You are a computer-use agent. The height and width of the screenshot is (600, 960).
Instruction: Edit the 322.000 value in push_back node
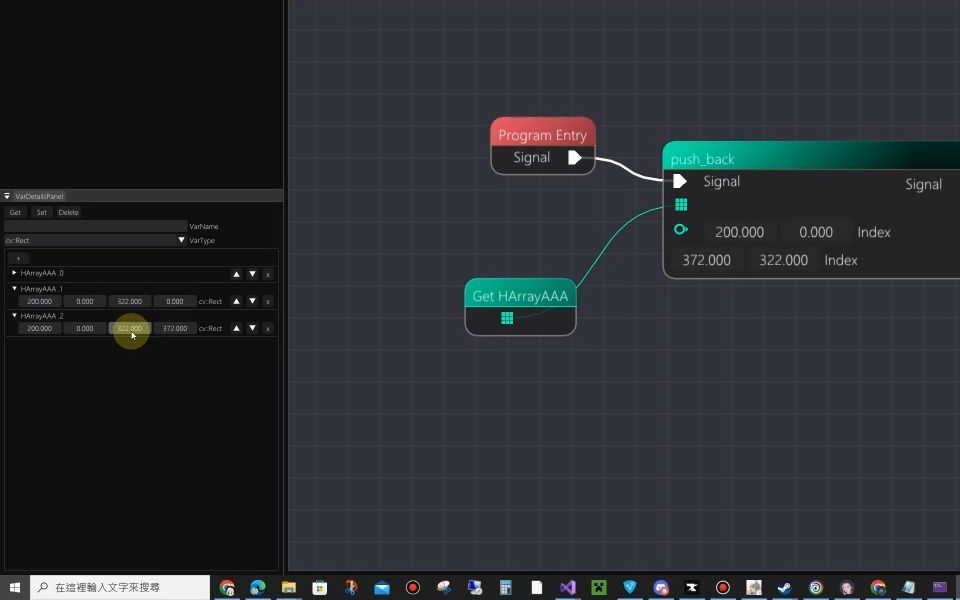click(x=784, y=260)
